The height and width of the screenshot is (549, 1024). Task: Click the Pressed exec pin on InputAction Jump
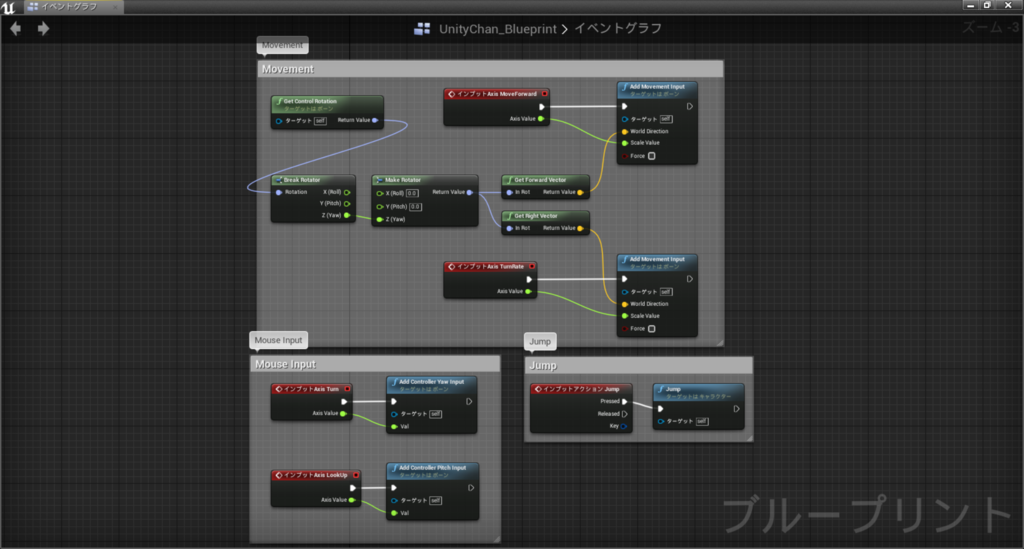tap(624, 401)
